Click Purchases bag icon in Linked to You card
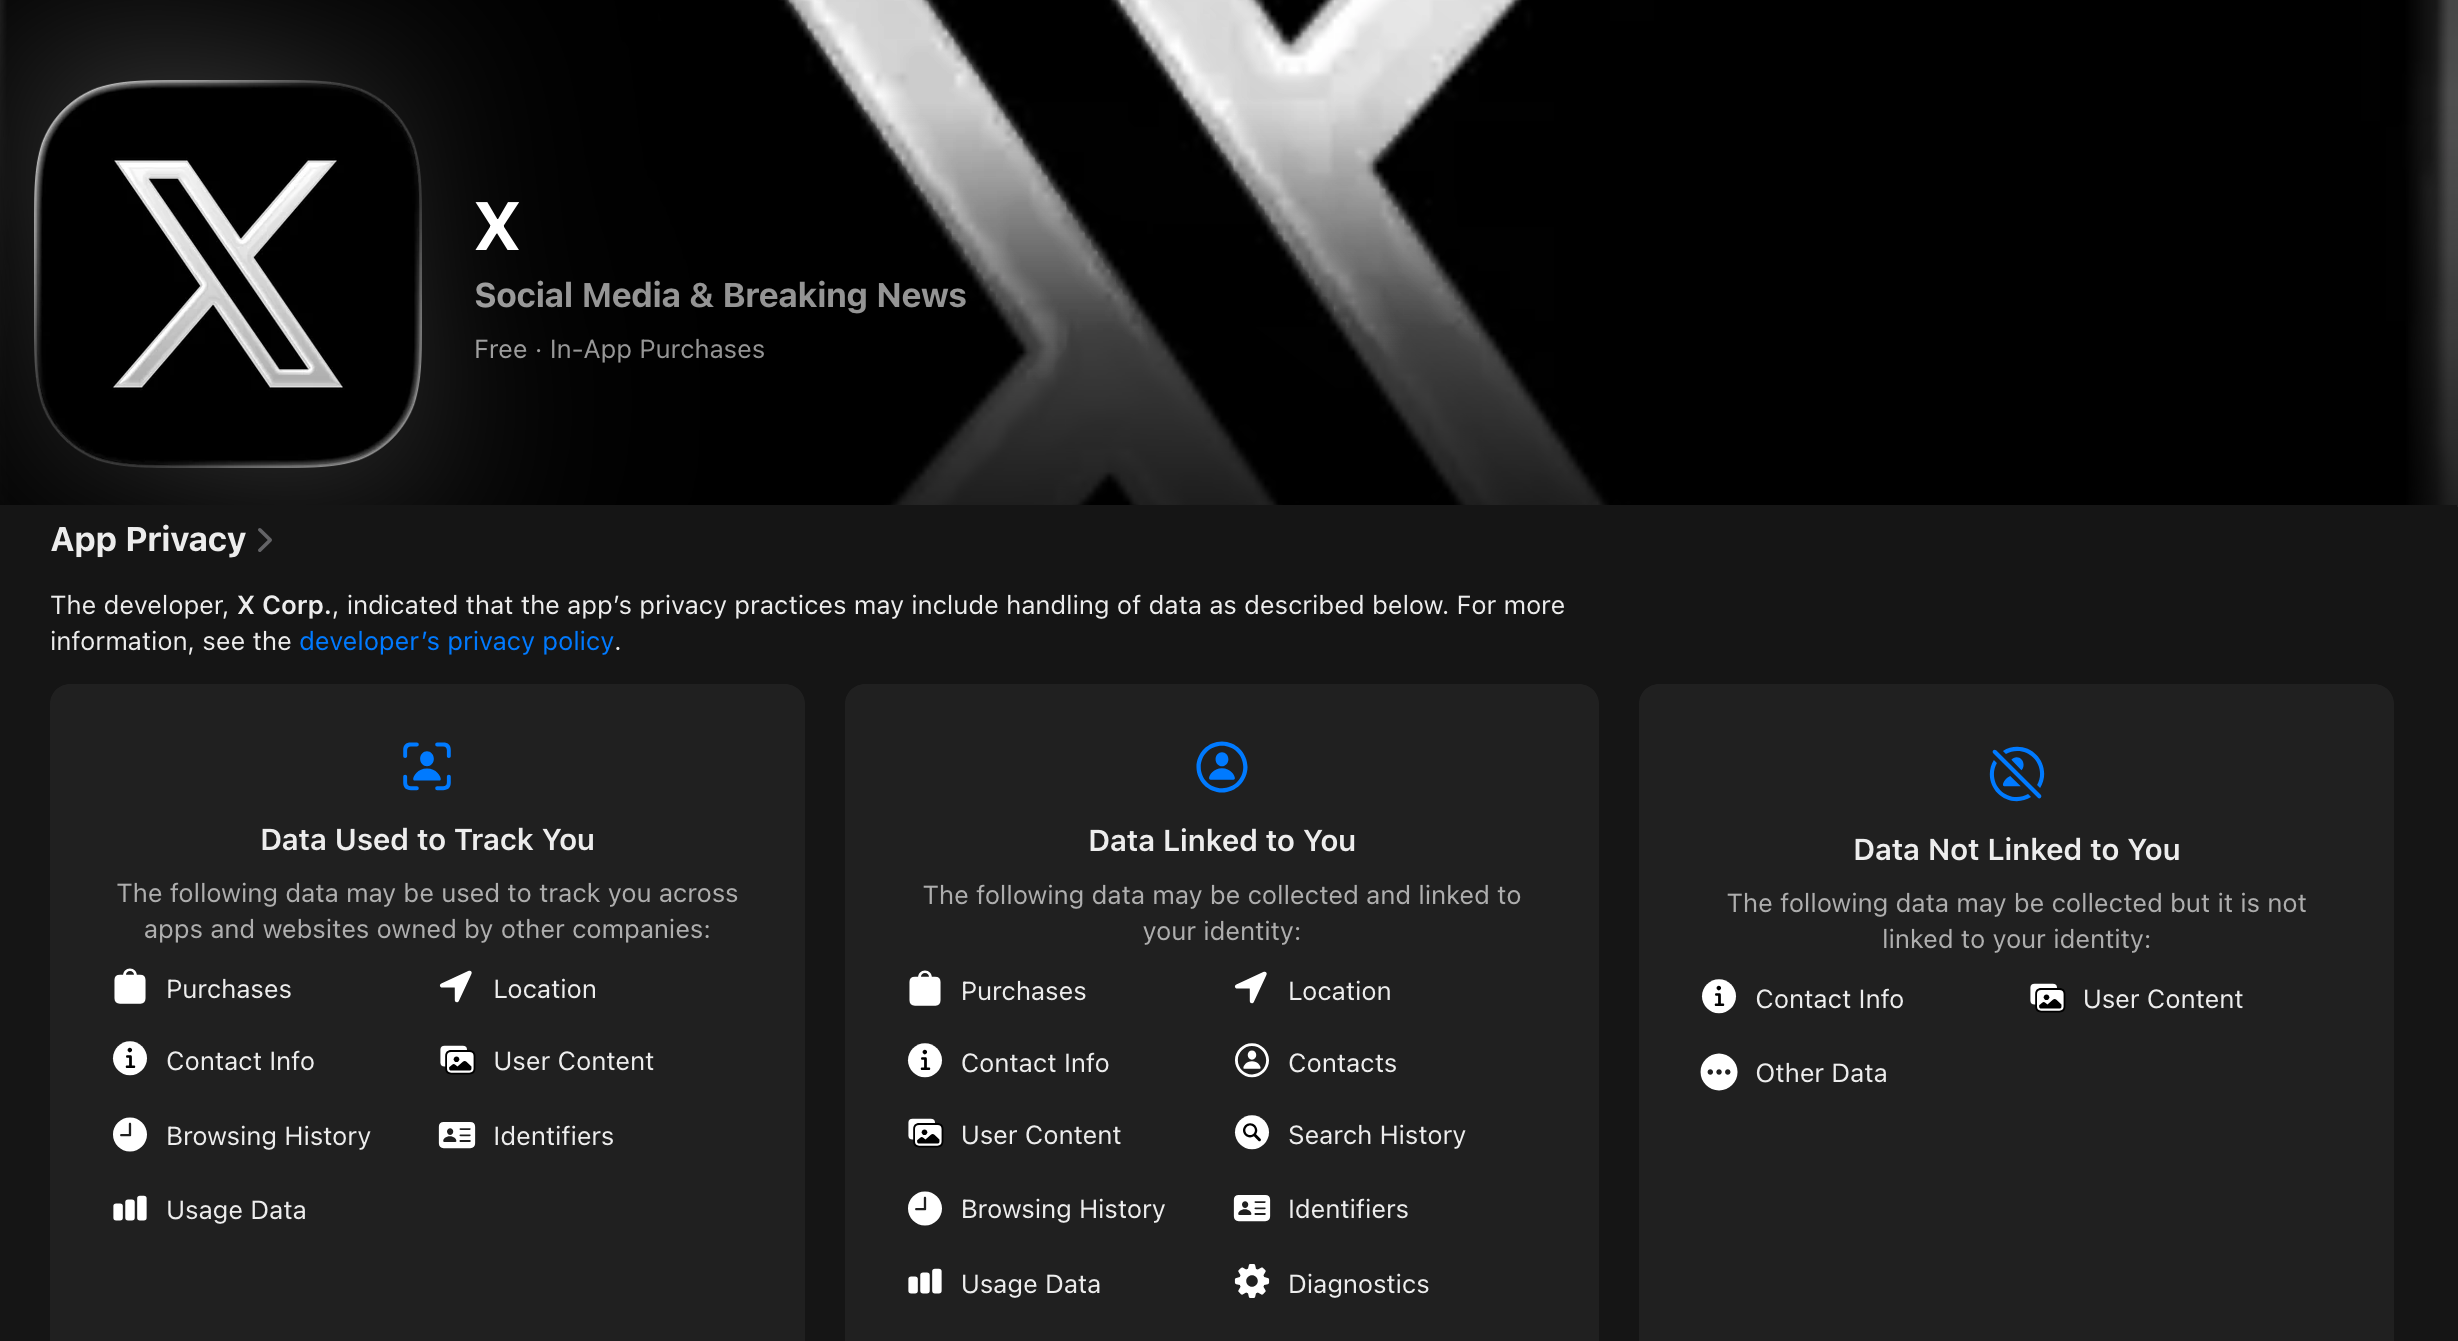Viewport: 2458px width, 1341px height. tap(925, 989)
